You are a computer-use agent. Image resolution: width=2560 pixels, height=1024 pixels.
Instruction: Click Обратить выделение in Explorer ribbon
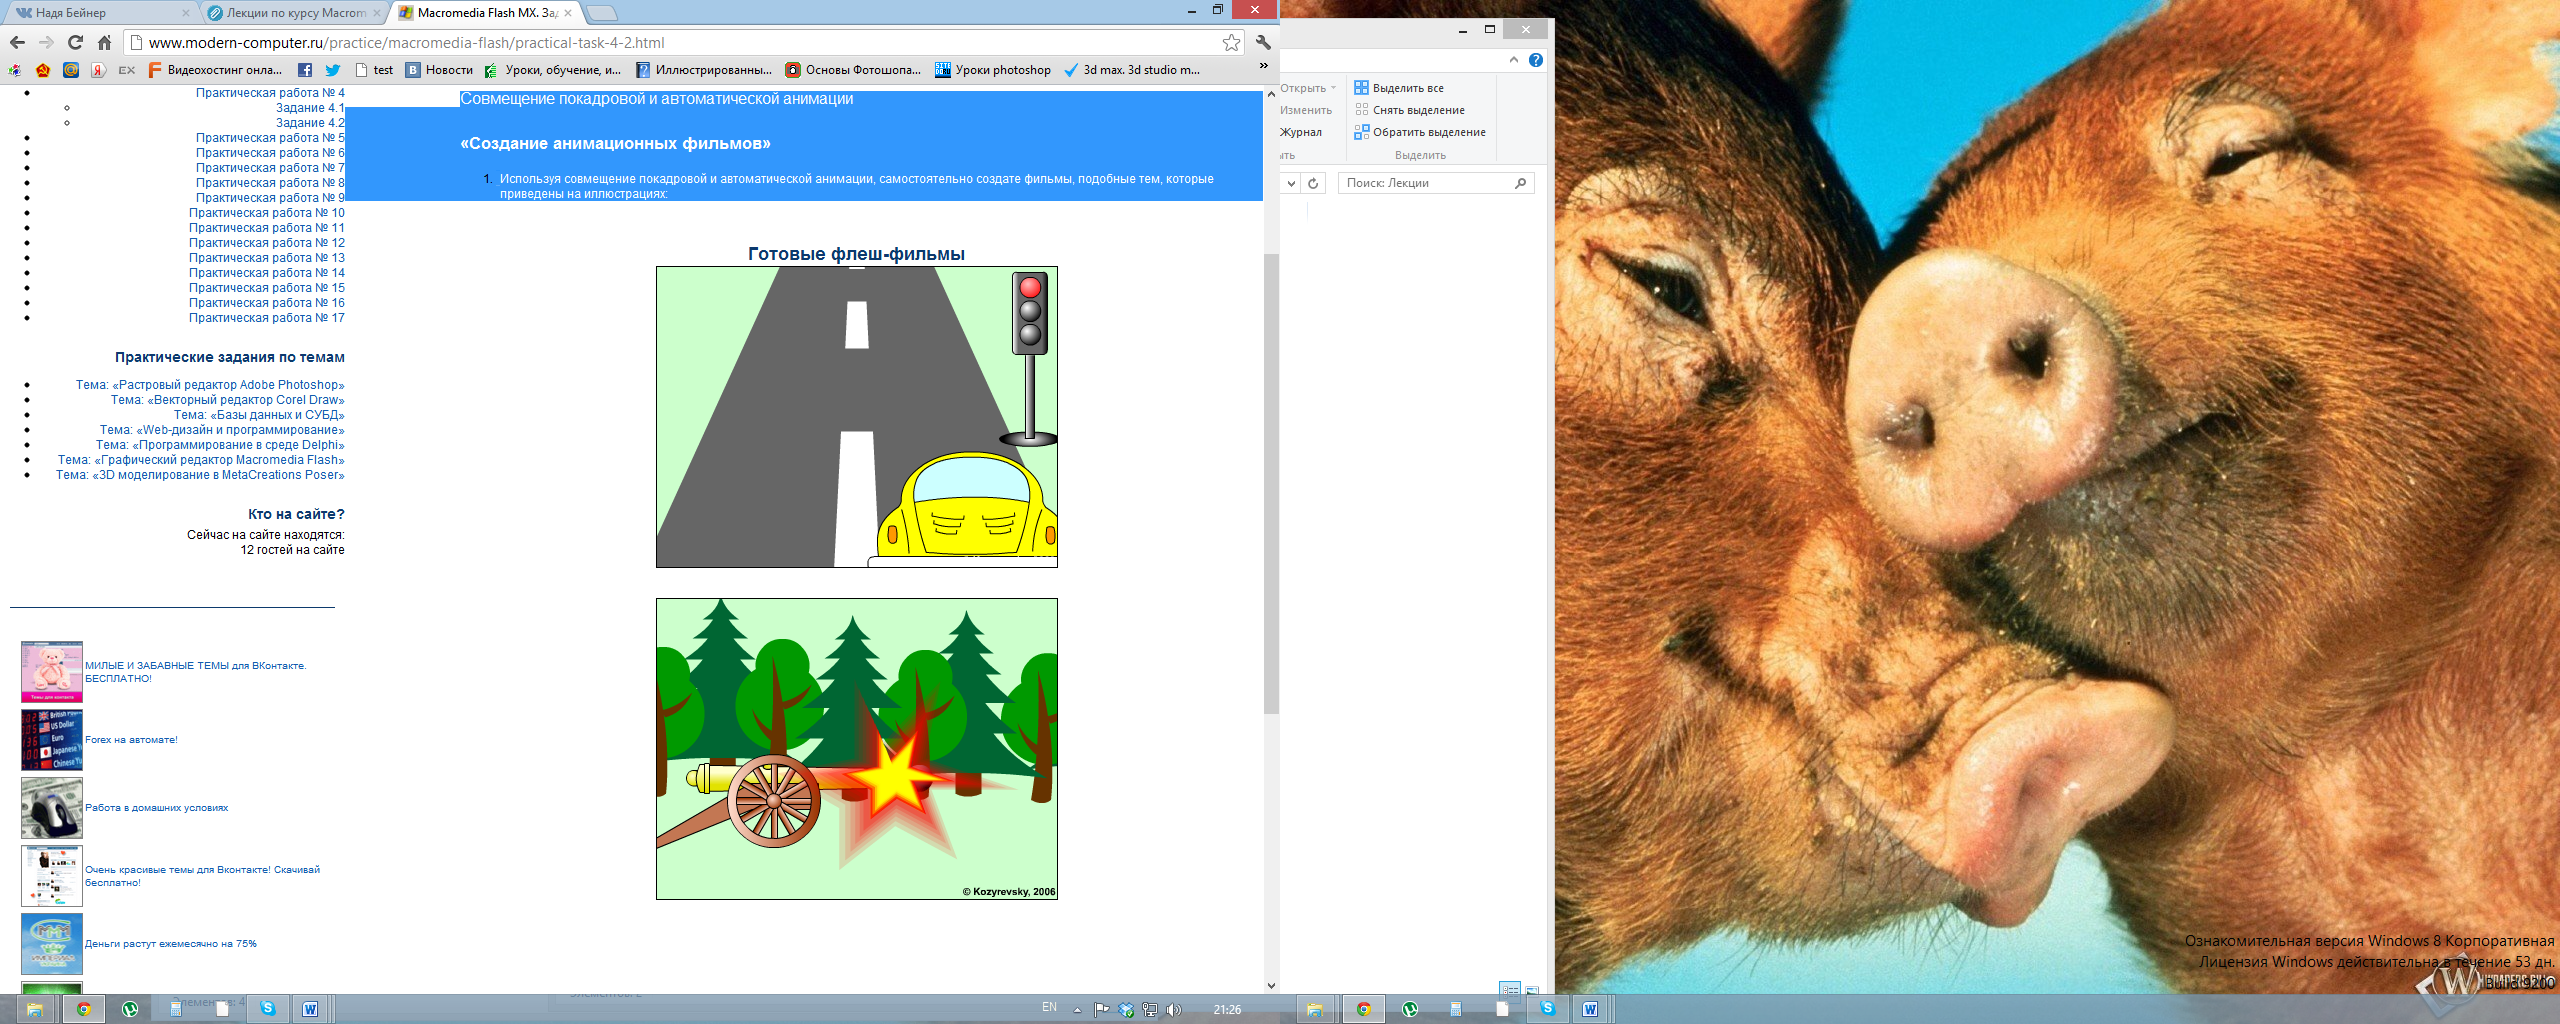[x=1420, y=132]
